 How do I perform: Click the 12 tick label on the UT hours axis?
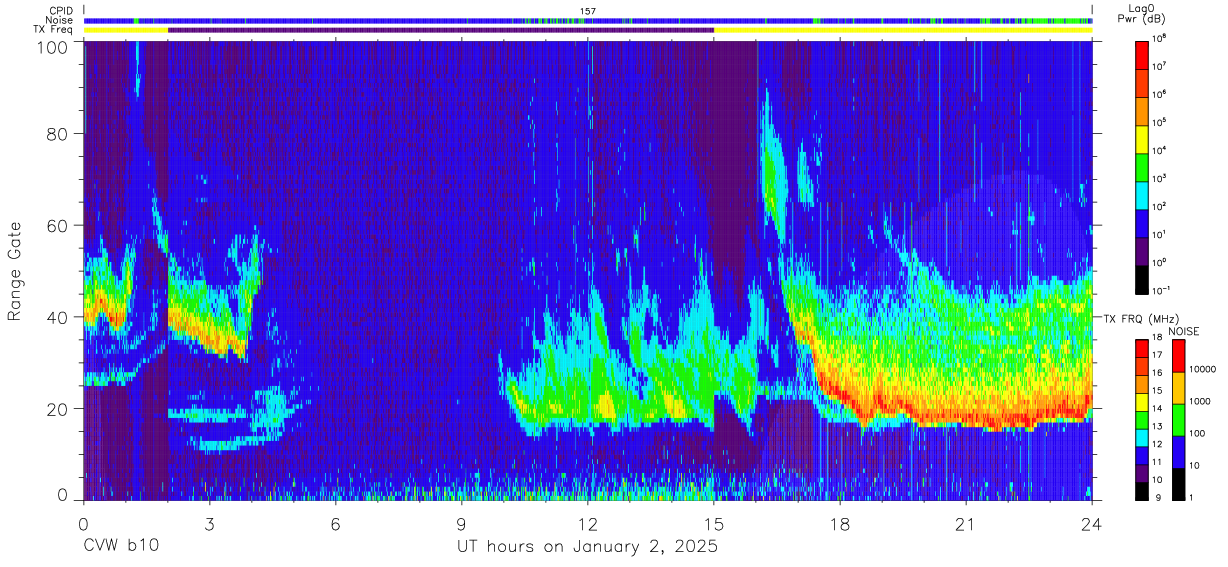click(x=588, y=524)
